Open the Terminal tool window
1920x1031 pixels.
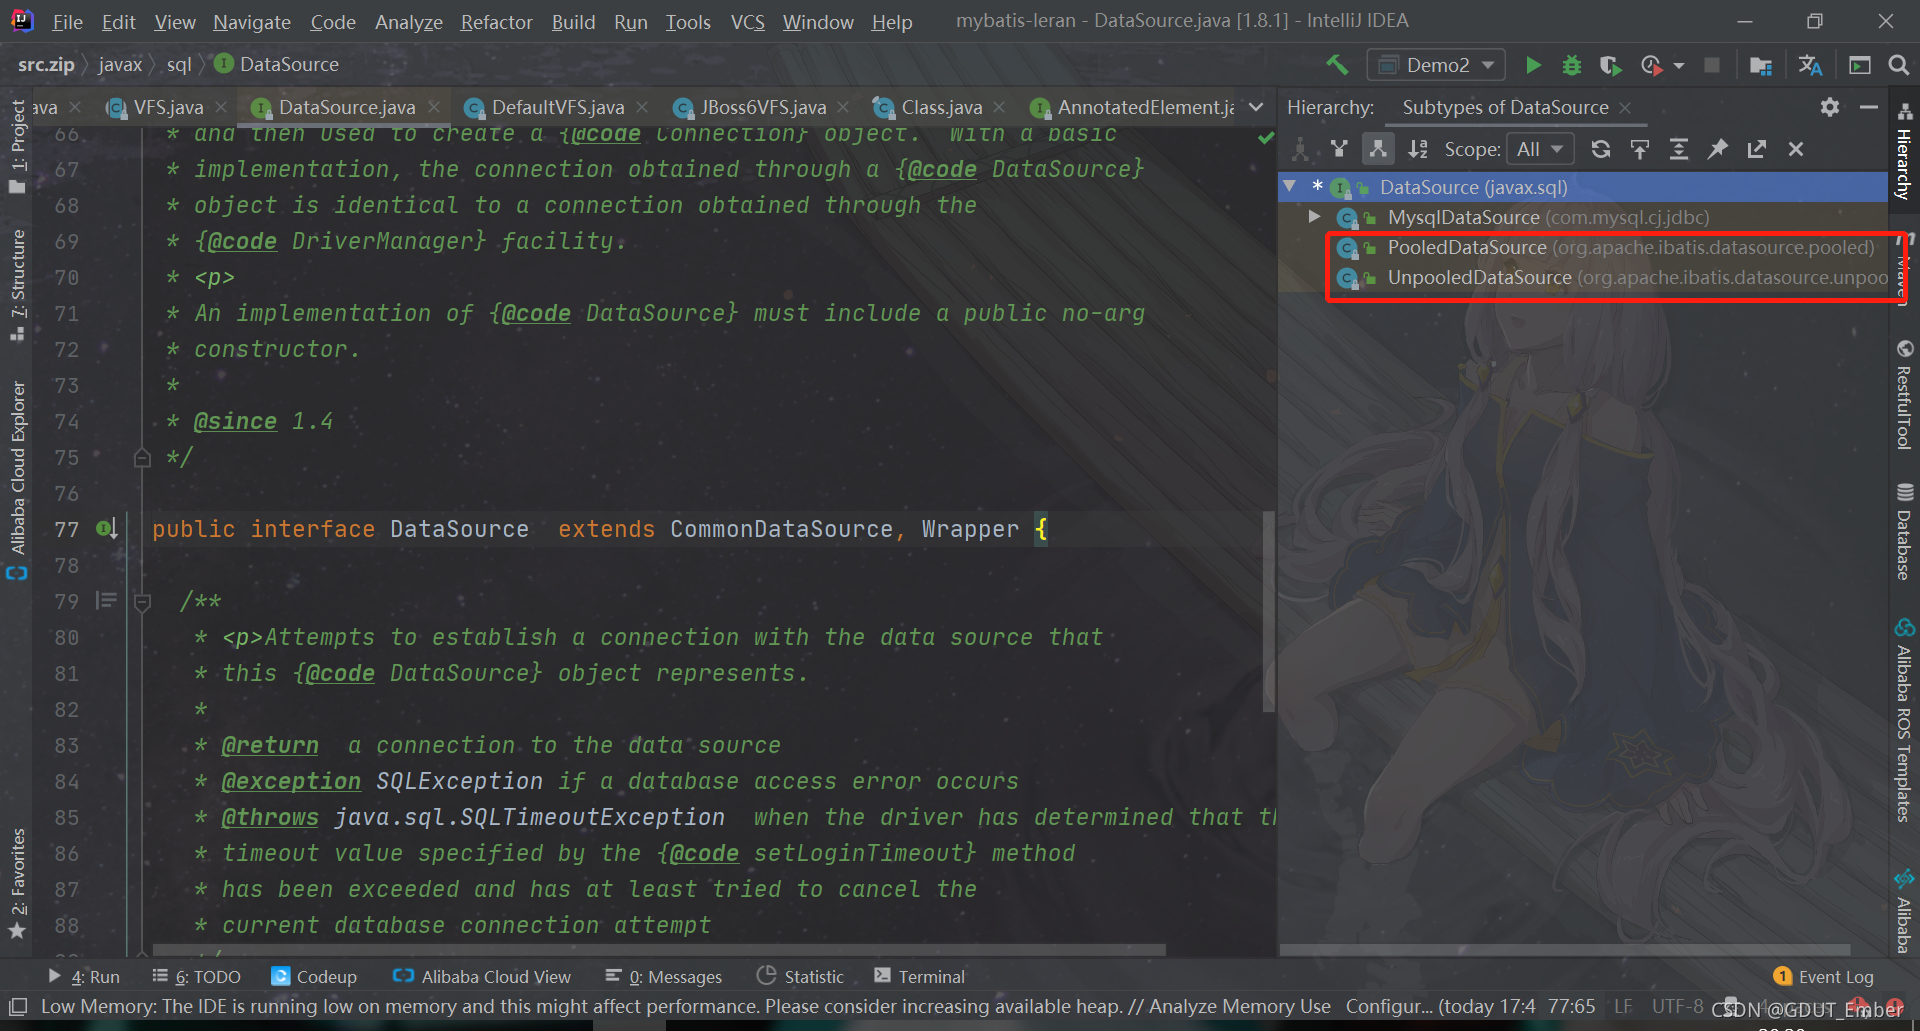tap(920, 976)
